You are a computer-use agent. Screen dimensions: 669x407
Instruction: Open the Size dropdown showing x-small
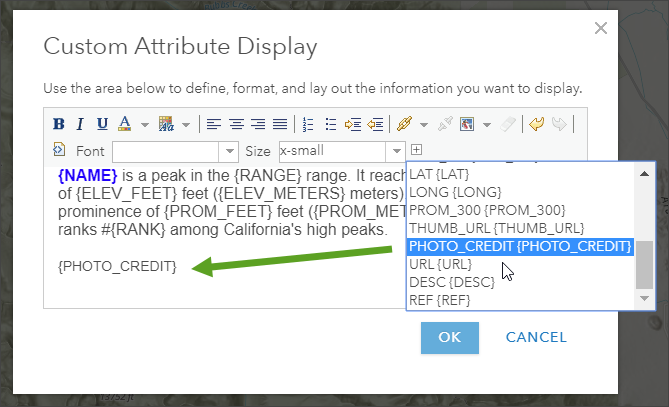394,151
